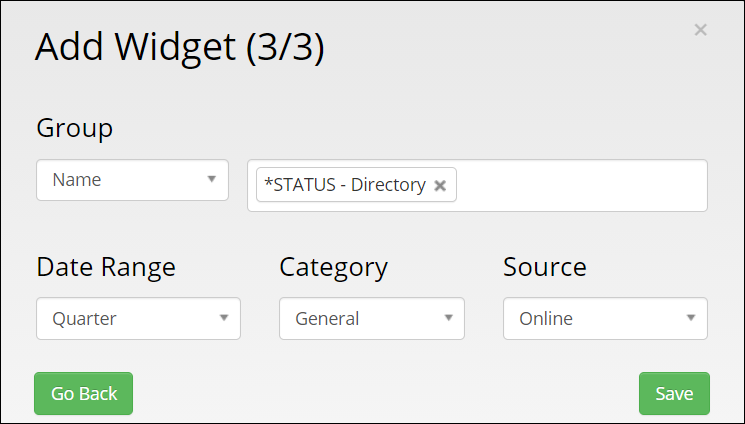745x424 pixels.
Task: Open the Group Name combo box
Action: [x=132, y=180]
